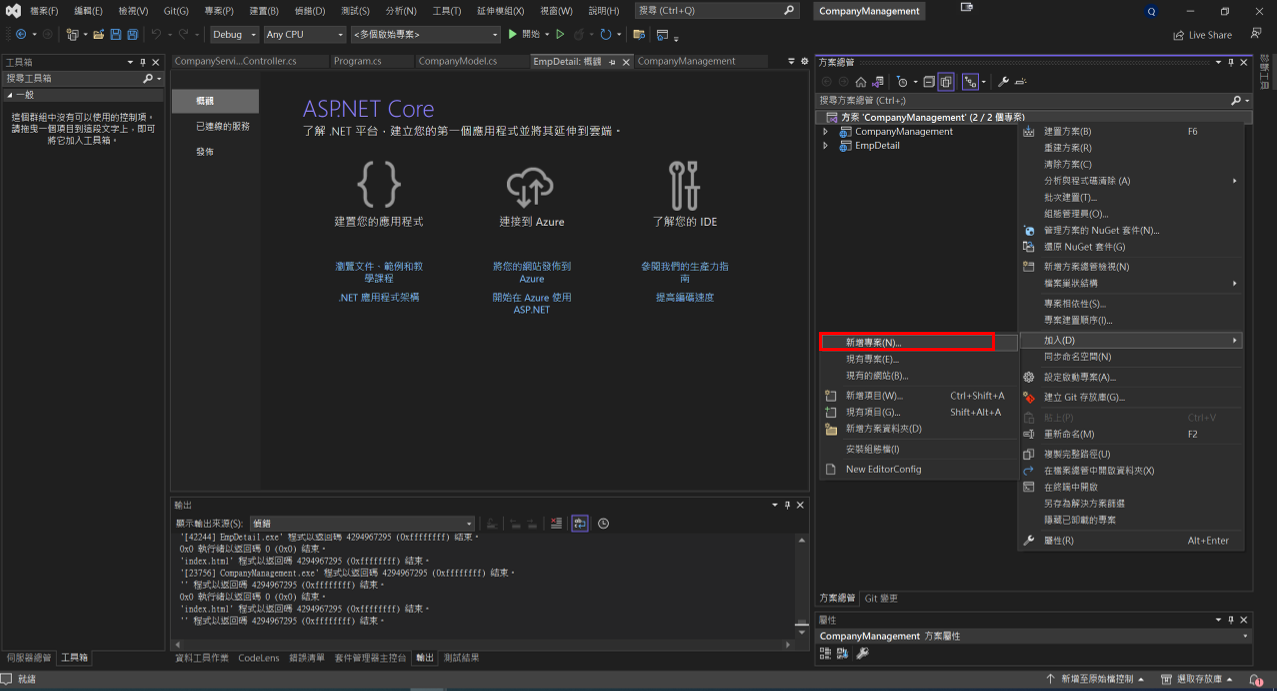
Task: Click the top search box 搜尋 (Ctrl+Q)
Action: tap(717, 11)
